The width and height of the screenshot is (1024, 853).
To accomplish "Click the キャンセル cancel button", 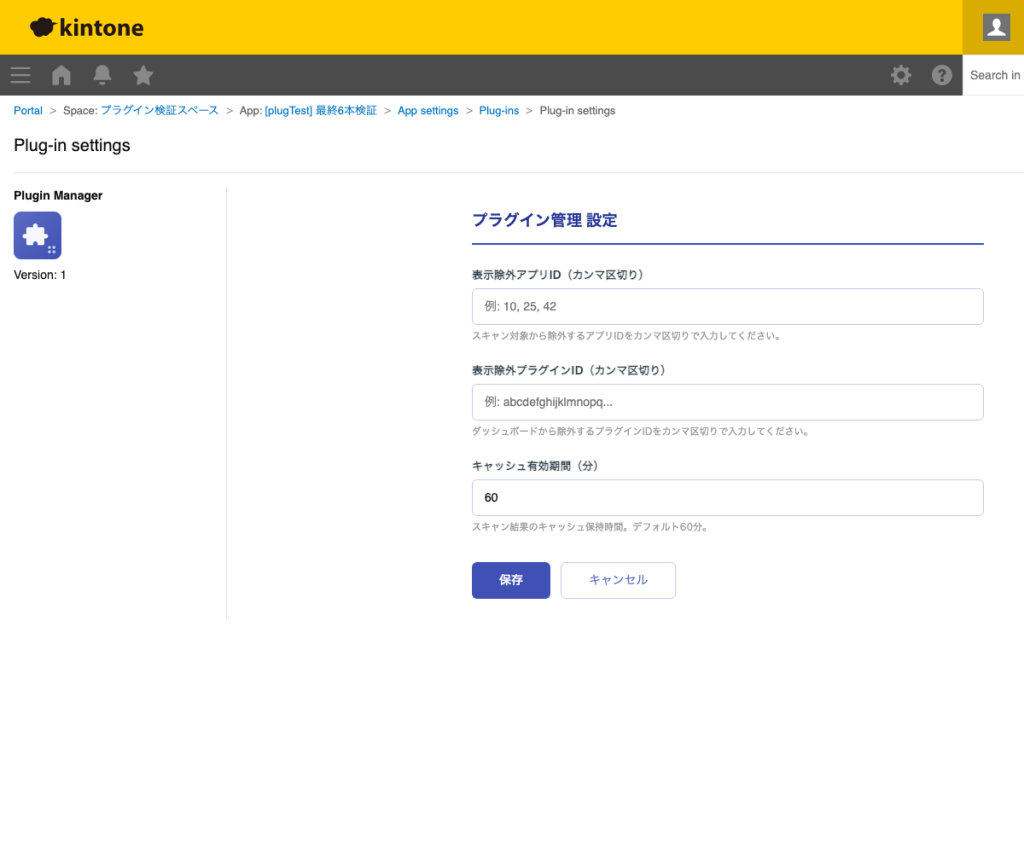I will pyautogui.click(x=617, y=580).
